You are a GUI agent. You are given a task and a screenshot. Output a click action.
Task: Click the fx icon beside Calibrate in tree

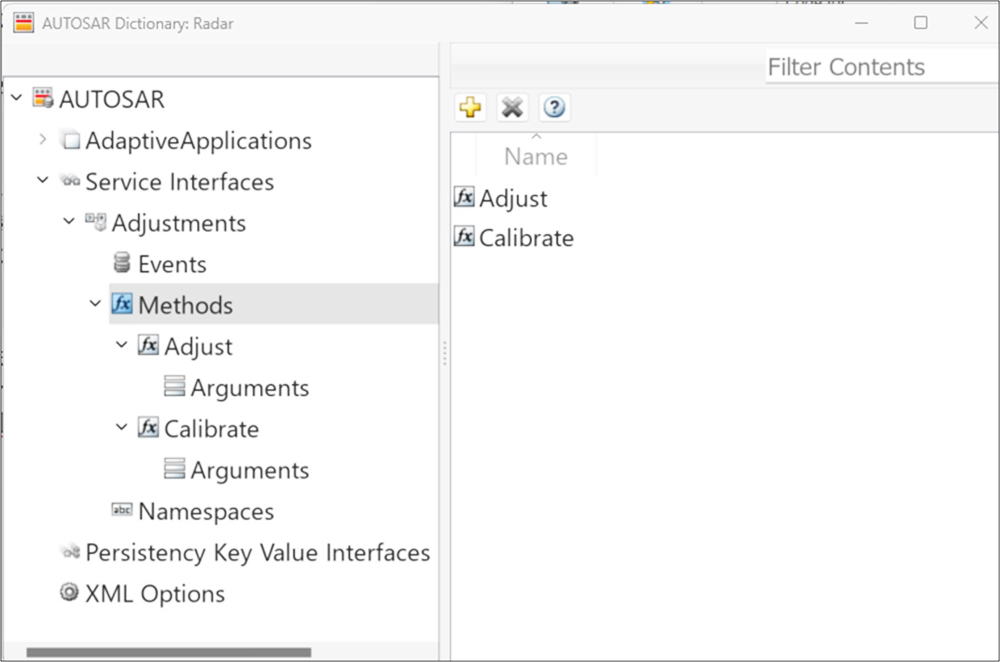(x=148, y=427)
